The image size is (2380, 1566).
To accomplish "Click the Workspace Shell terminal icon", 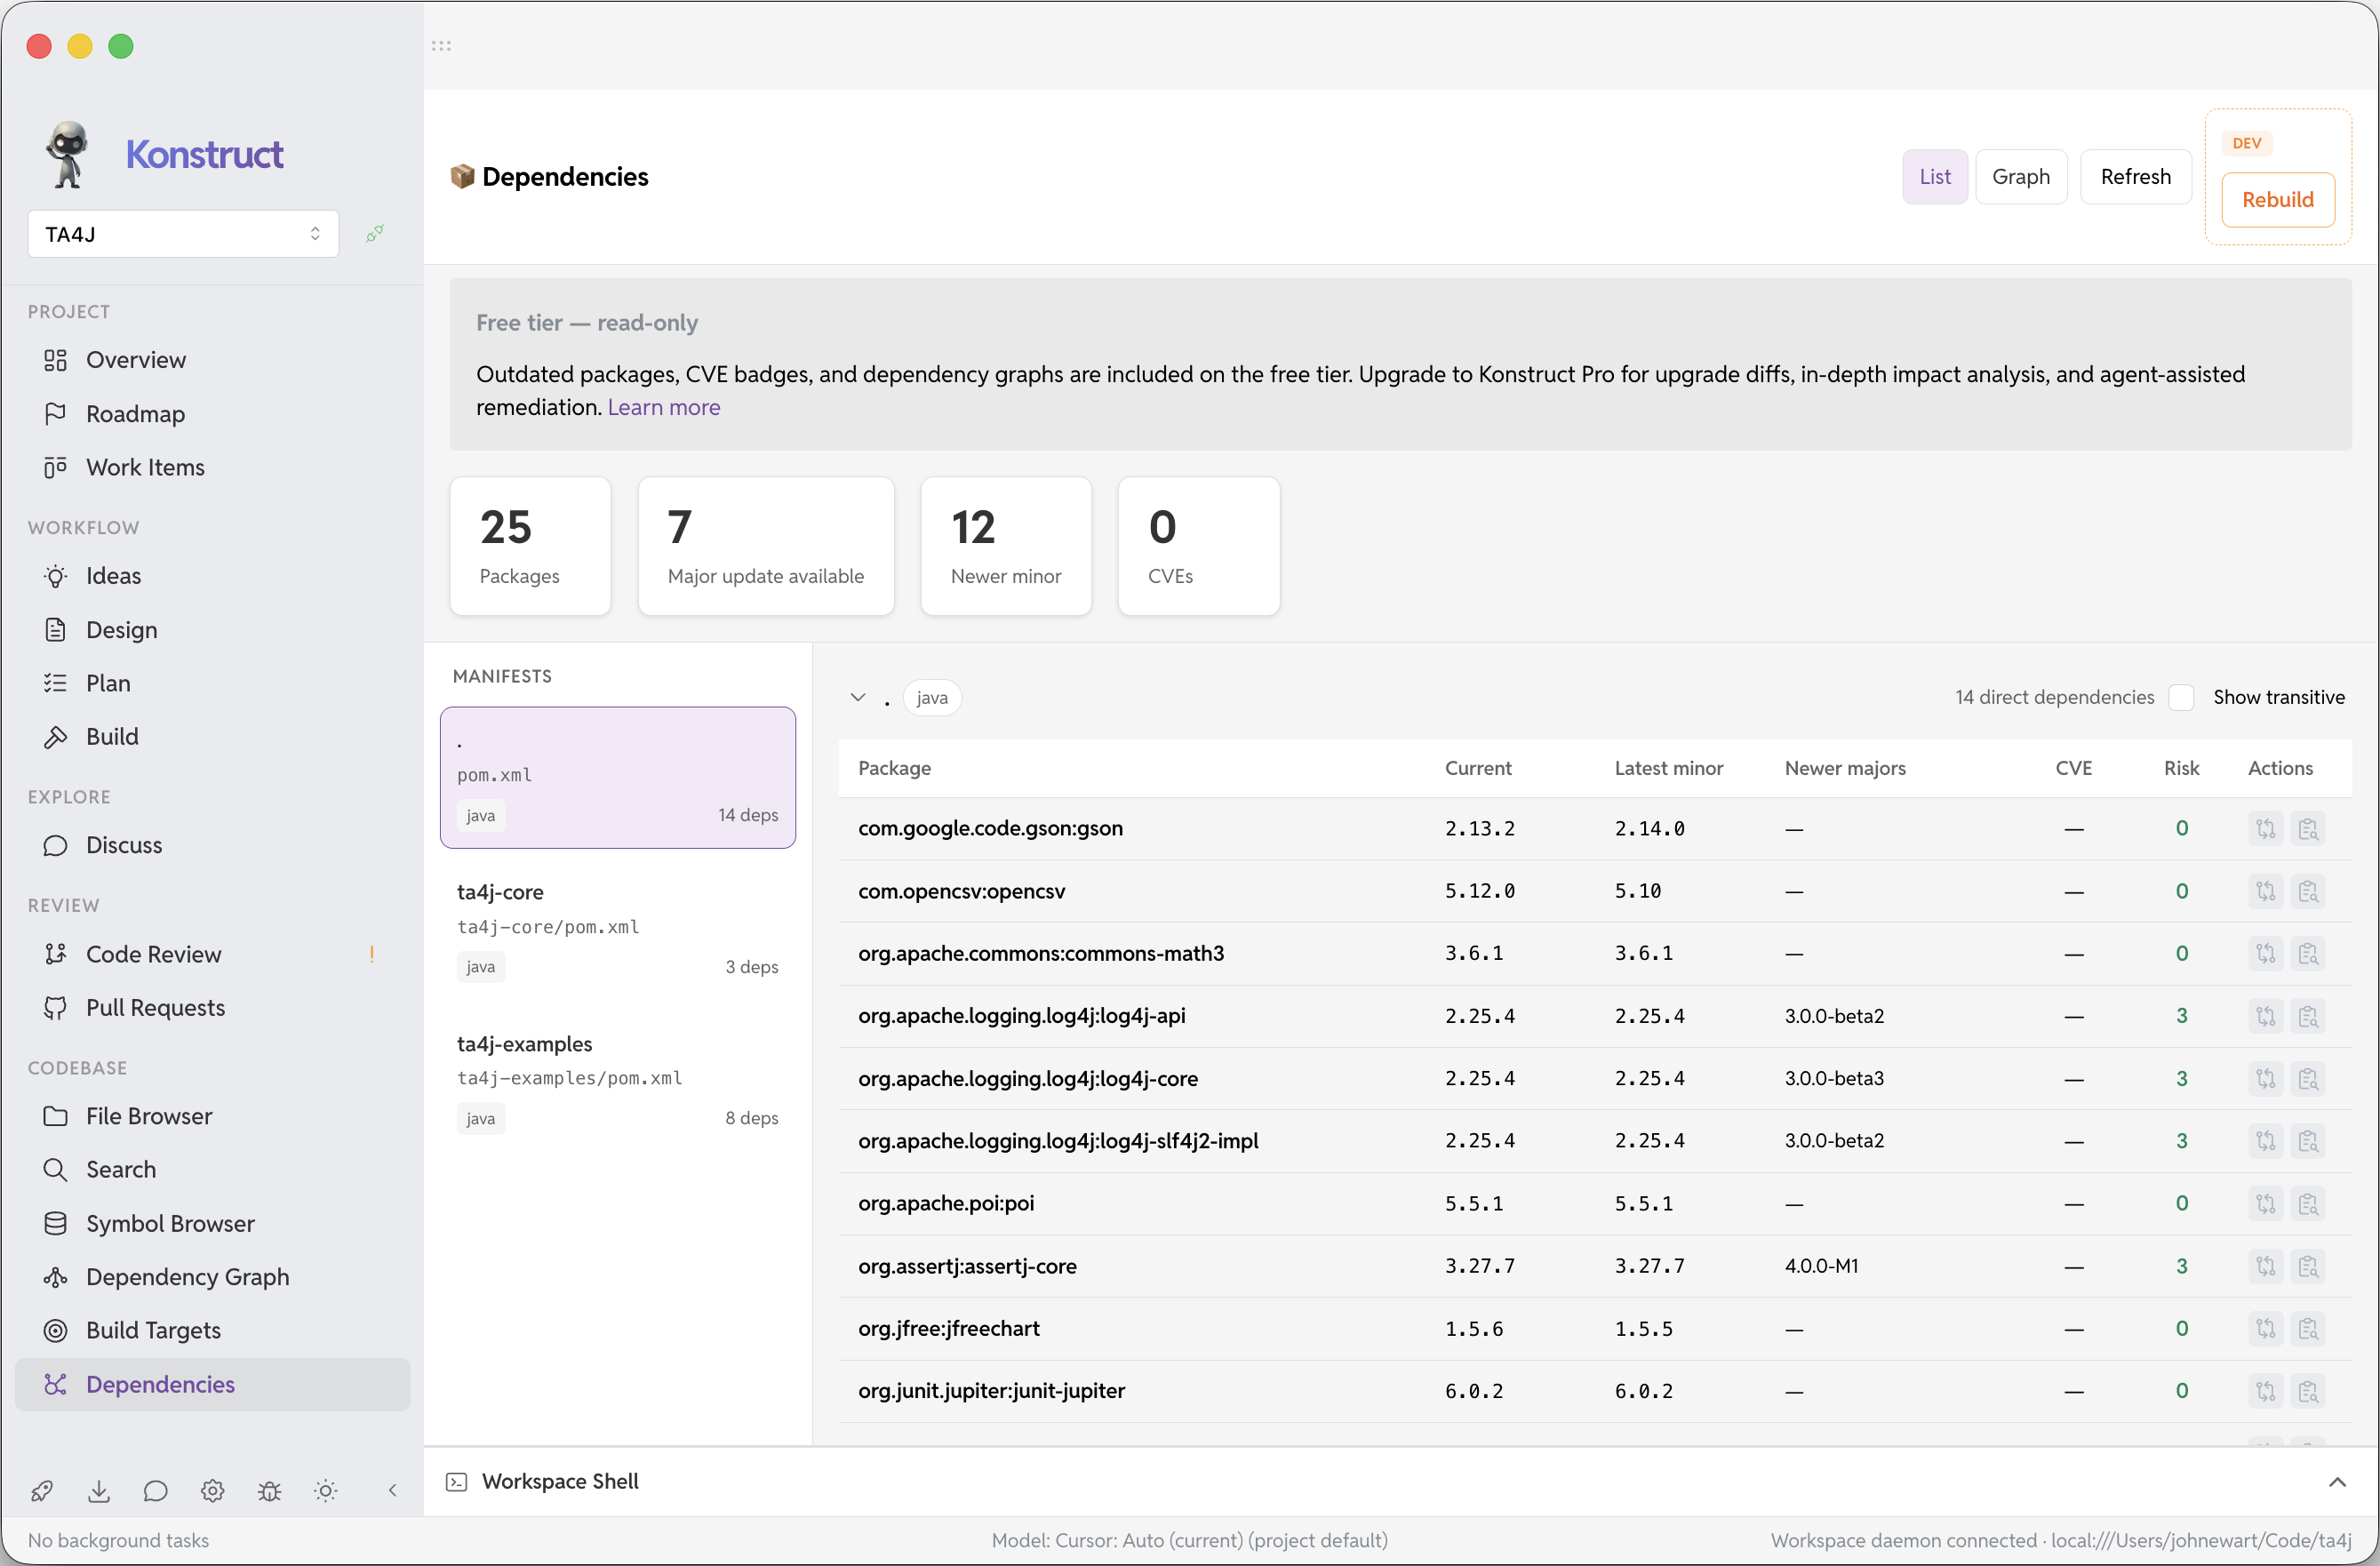I will pos(457,1482).
